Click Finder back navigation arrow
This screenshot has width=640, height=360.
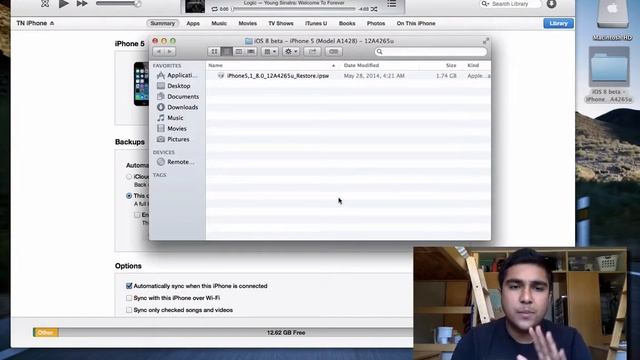(158, 51)
